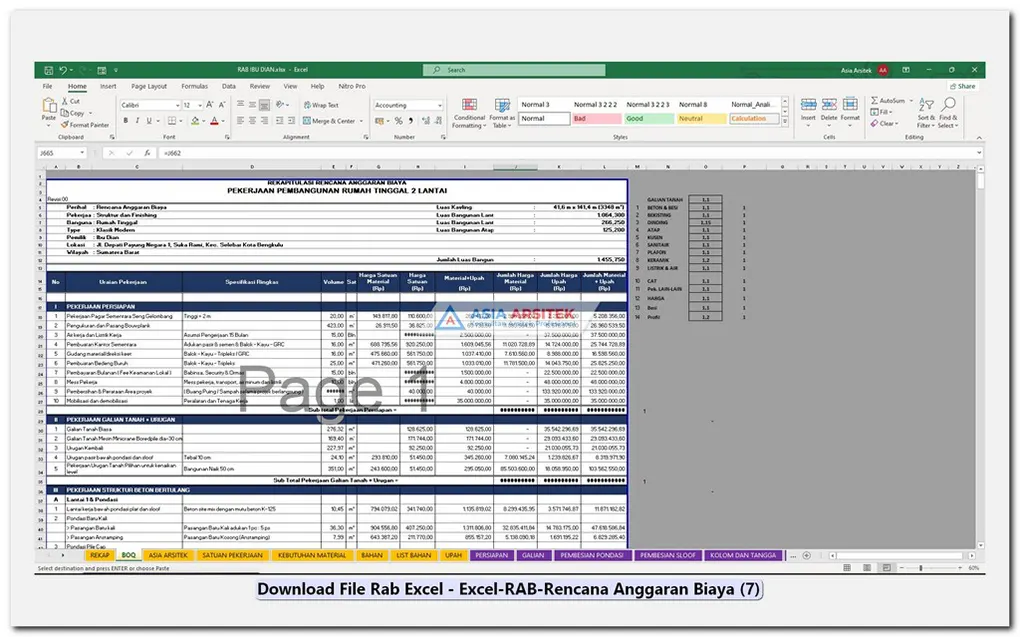The height and width of the screenshot is (637, 1020).
Task: Open the Calibri font name dropdown
Action: [x=177, y=105]
